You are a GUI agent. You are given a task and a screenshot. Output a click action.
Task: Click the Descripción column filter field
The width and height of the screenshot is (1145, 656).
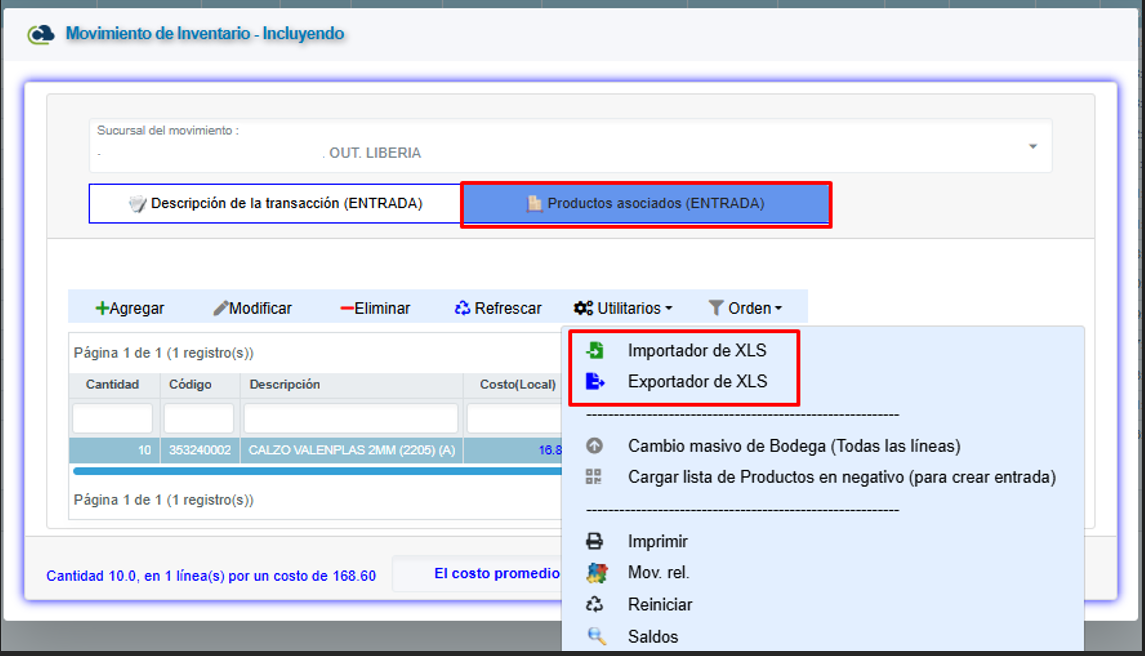click(x=351, y=418)
